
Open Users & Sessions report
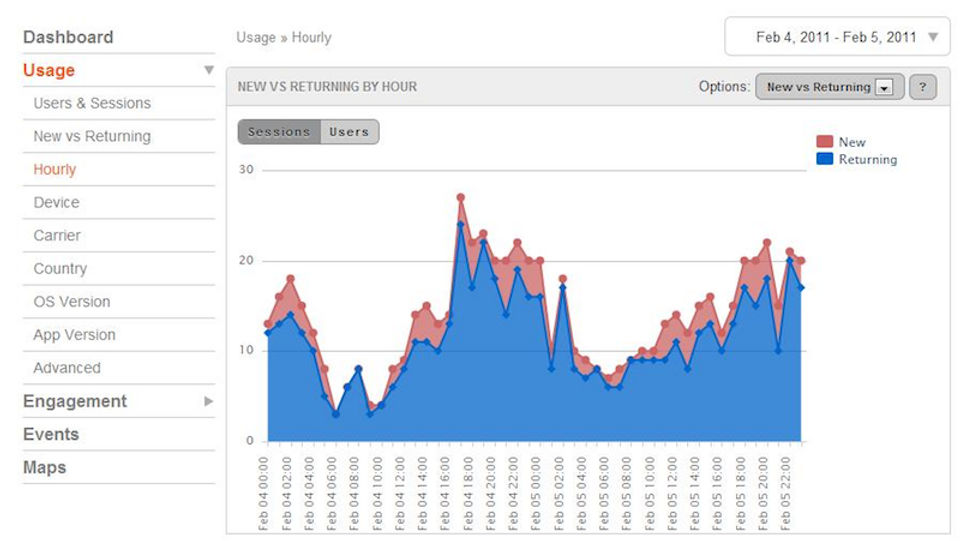[x=92, y=103]
